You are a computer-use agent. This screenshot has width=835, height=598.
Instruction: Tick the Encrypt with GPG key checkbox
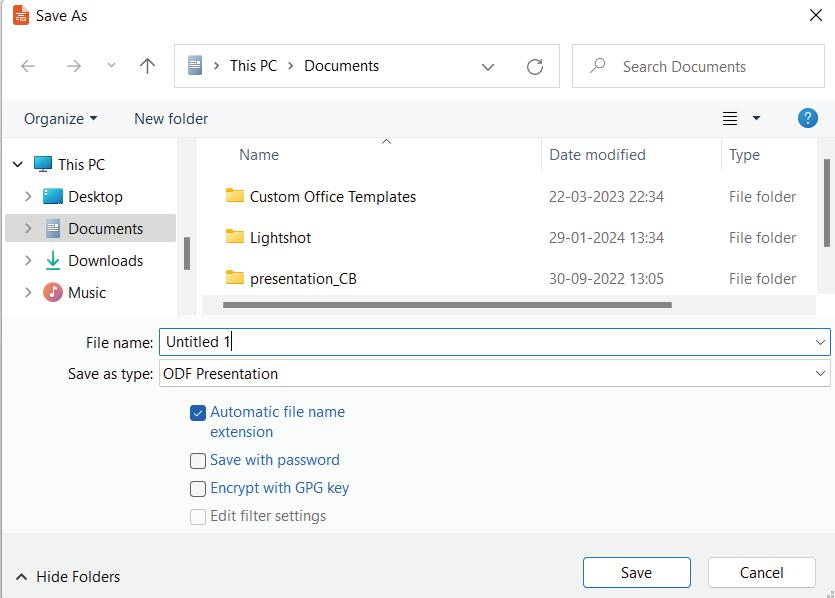pyautogui.click(x=198, y=489)
